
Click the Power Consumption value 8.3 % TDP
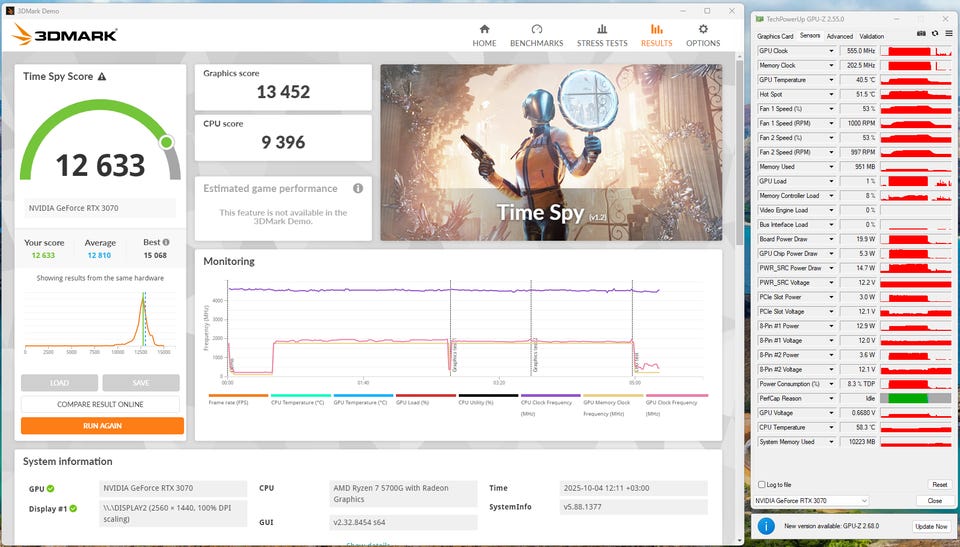click(x=858, y=384)
